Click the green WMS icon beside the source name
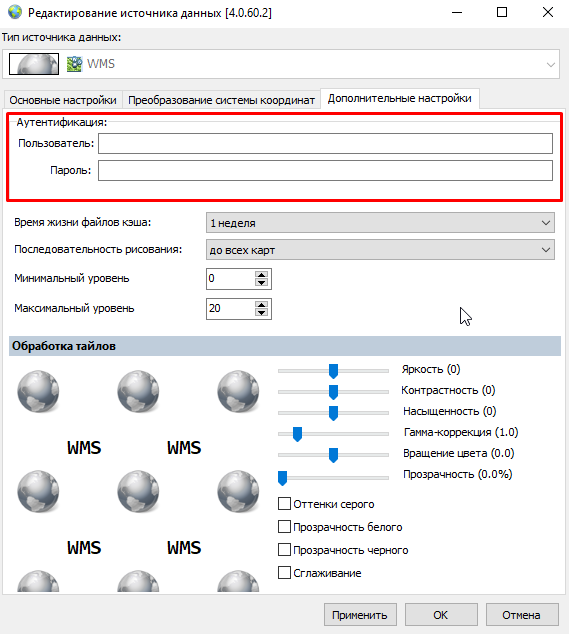 click(74, 64)
